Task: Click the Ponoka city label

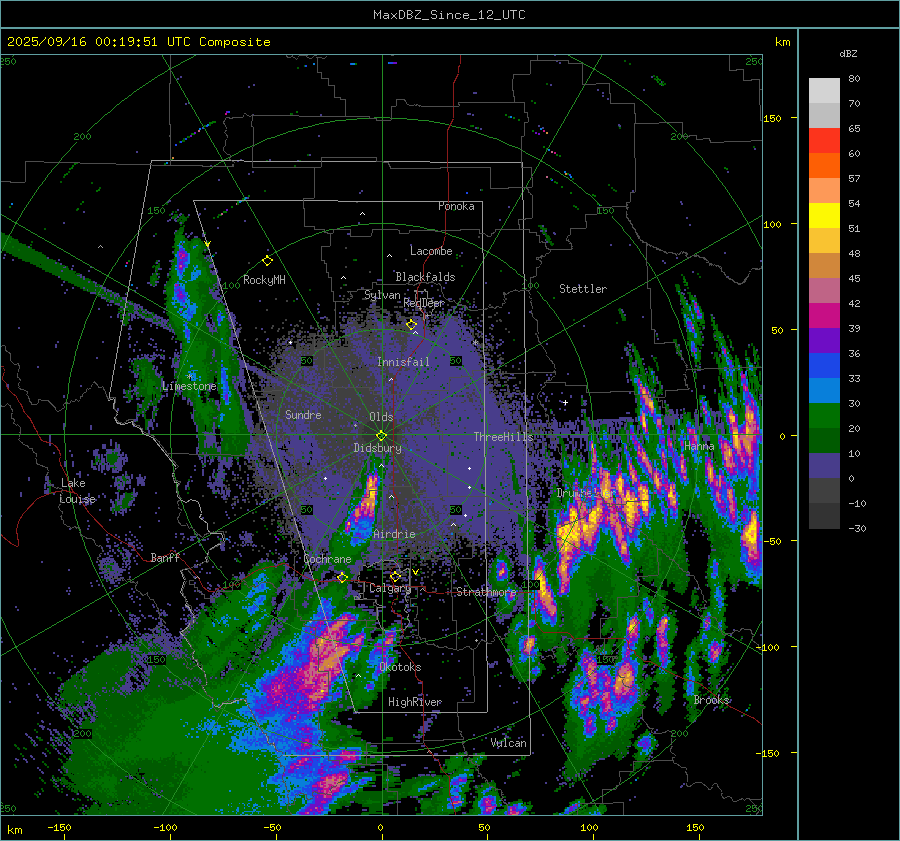Action: click(456, 206)
